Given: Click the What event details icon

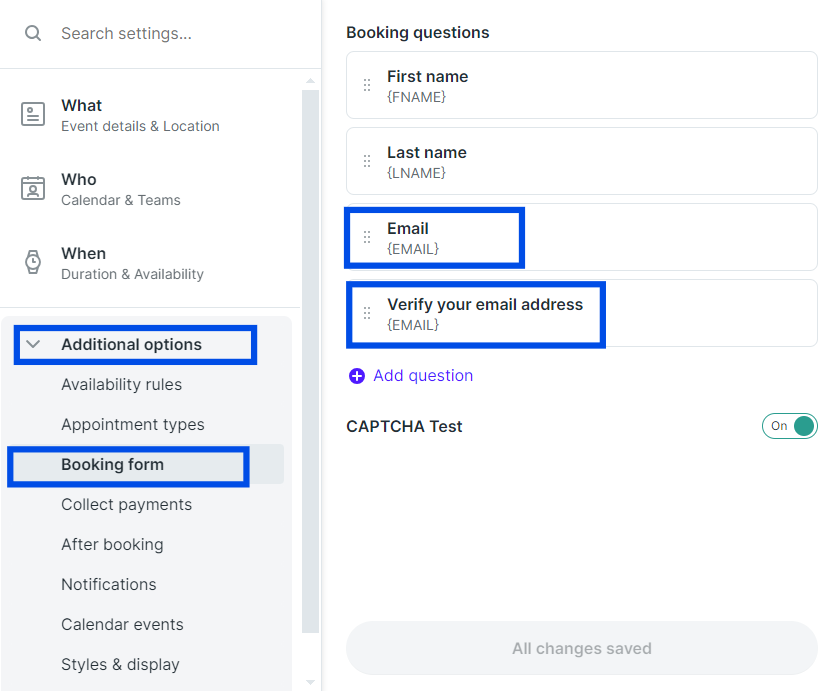Looking at the screenshot, I should (33, 114).
